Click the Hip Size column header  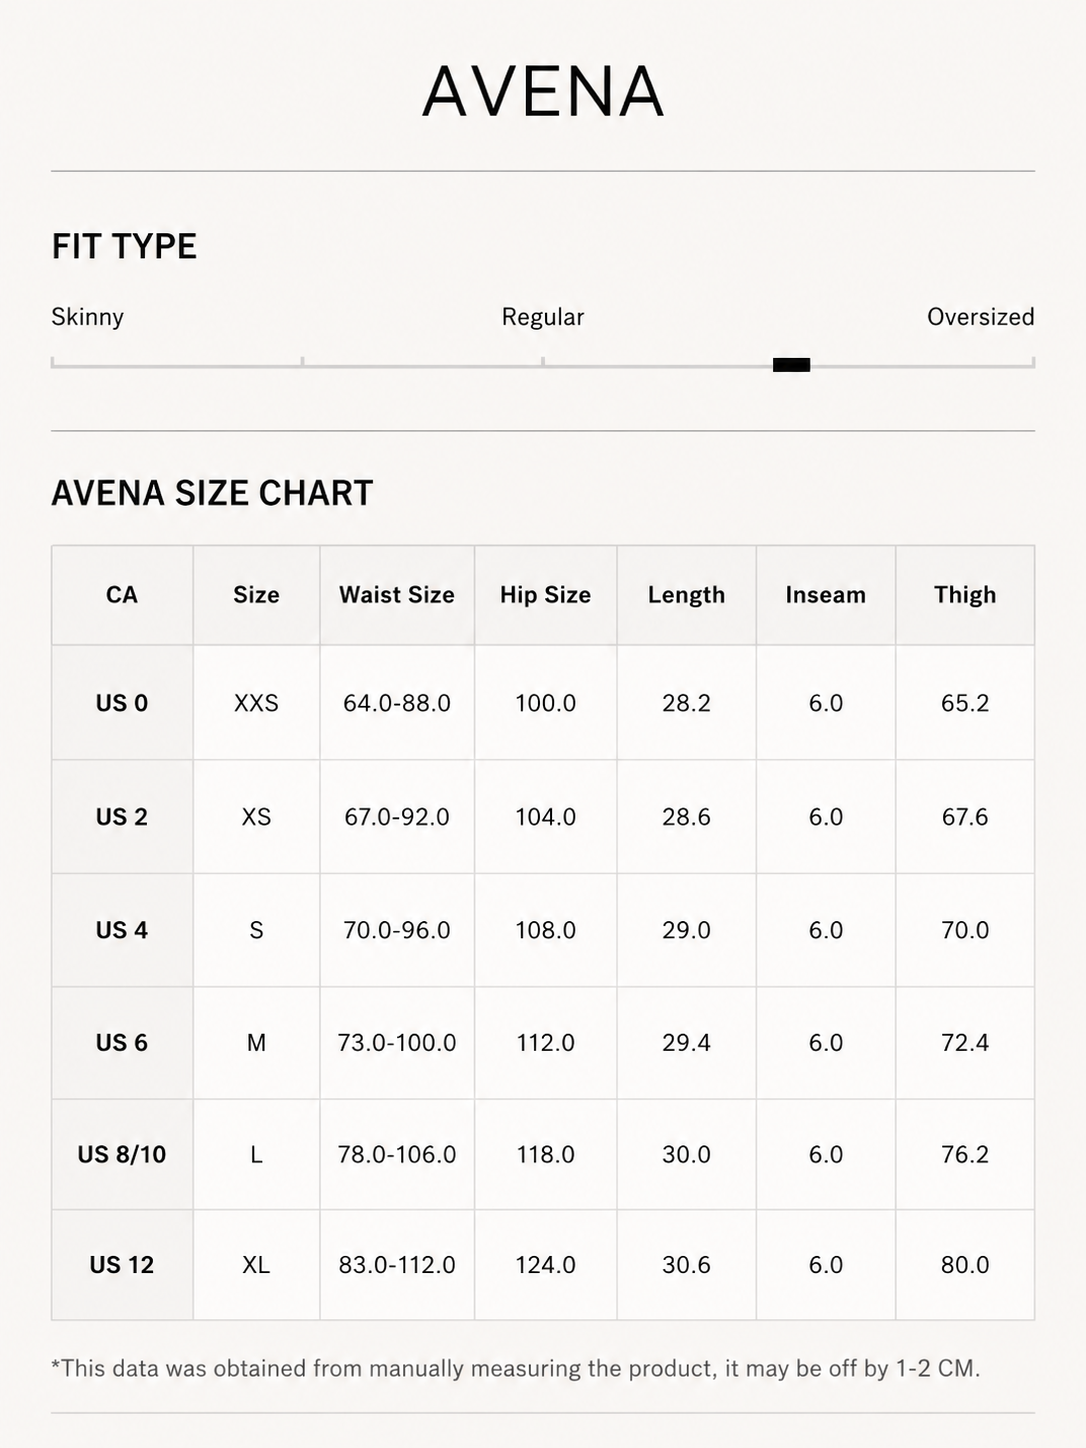[x=546, y=595]
